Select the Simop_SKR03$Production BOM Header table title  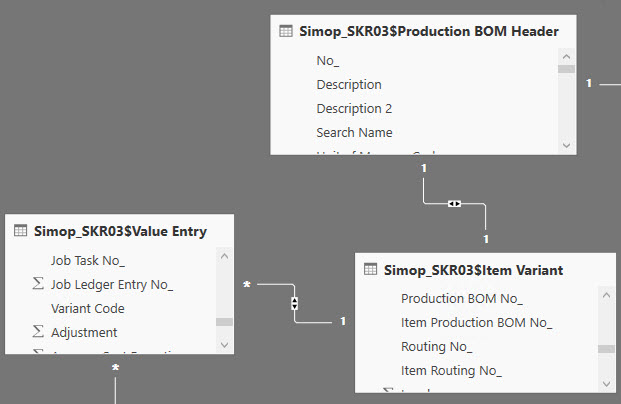coord(429,31)
